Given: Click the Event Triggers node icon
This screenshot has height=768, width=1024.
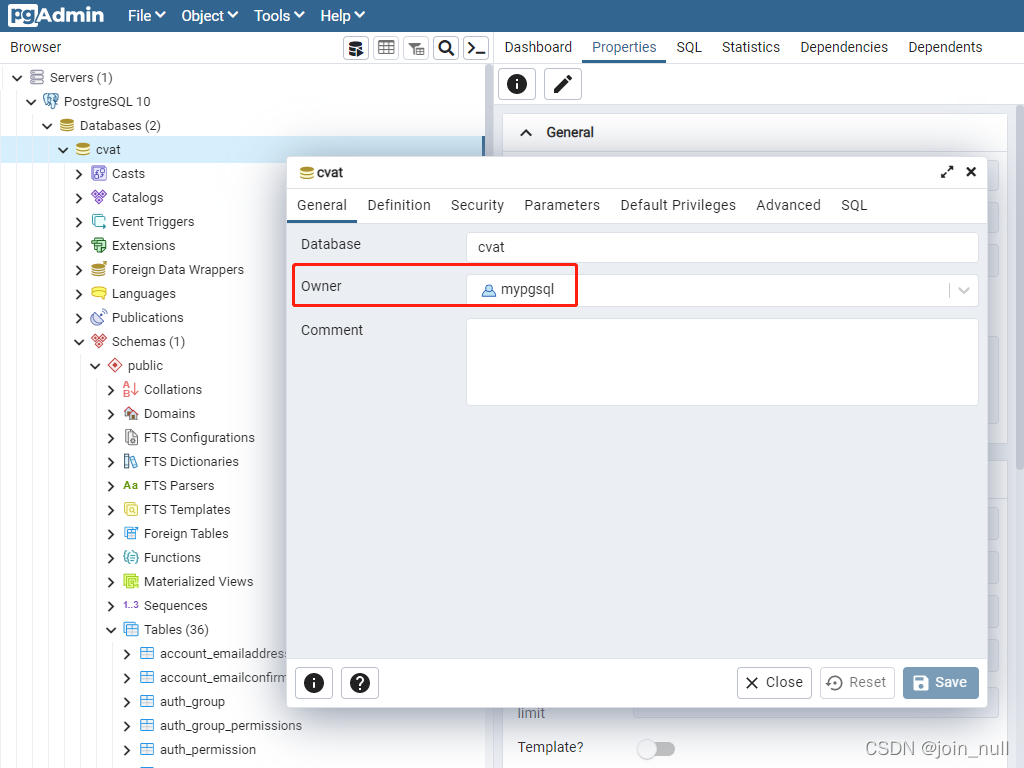Looking at the screenshot, I should [x=99, y=221].
